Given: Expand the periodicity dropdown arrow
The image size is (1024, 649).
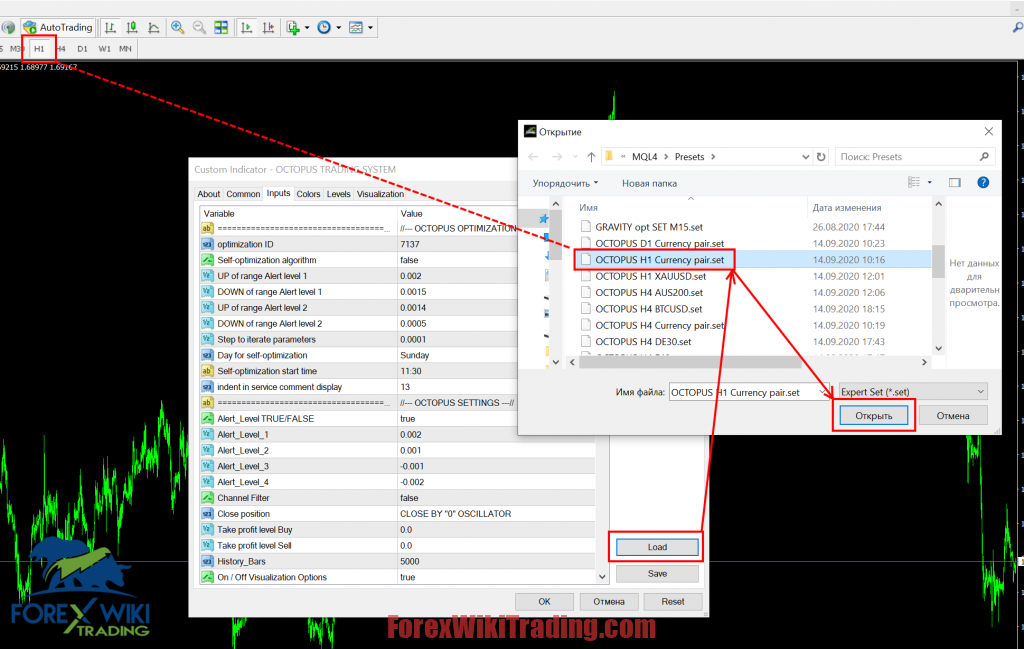Looking at the screenshot, I should (338, 27).
